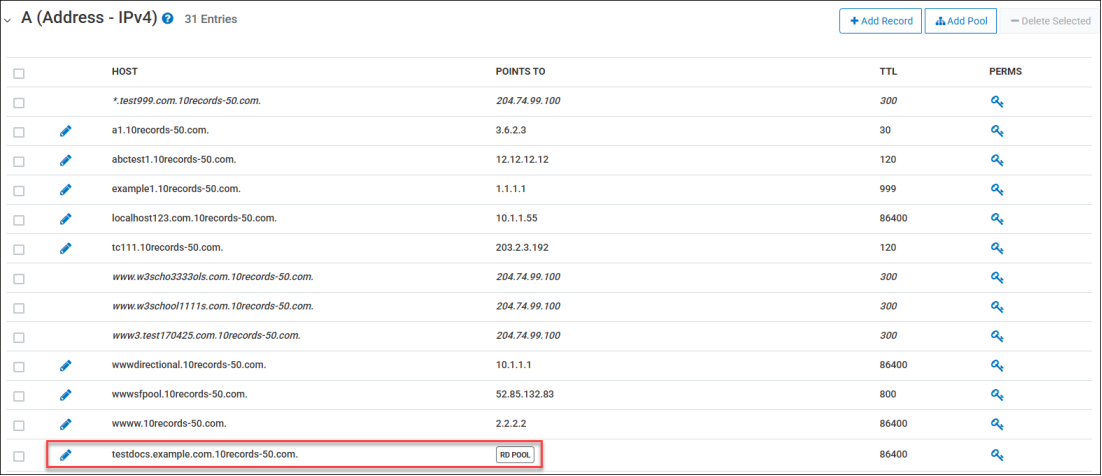Select the IP address 12.12.12.12
The image size is (1102, 476).
pyautogui.click(x=521, y=160)
